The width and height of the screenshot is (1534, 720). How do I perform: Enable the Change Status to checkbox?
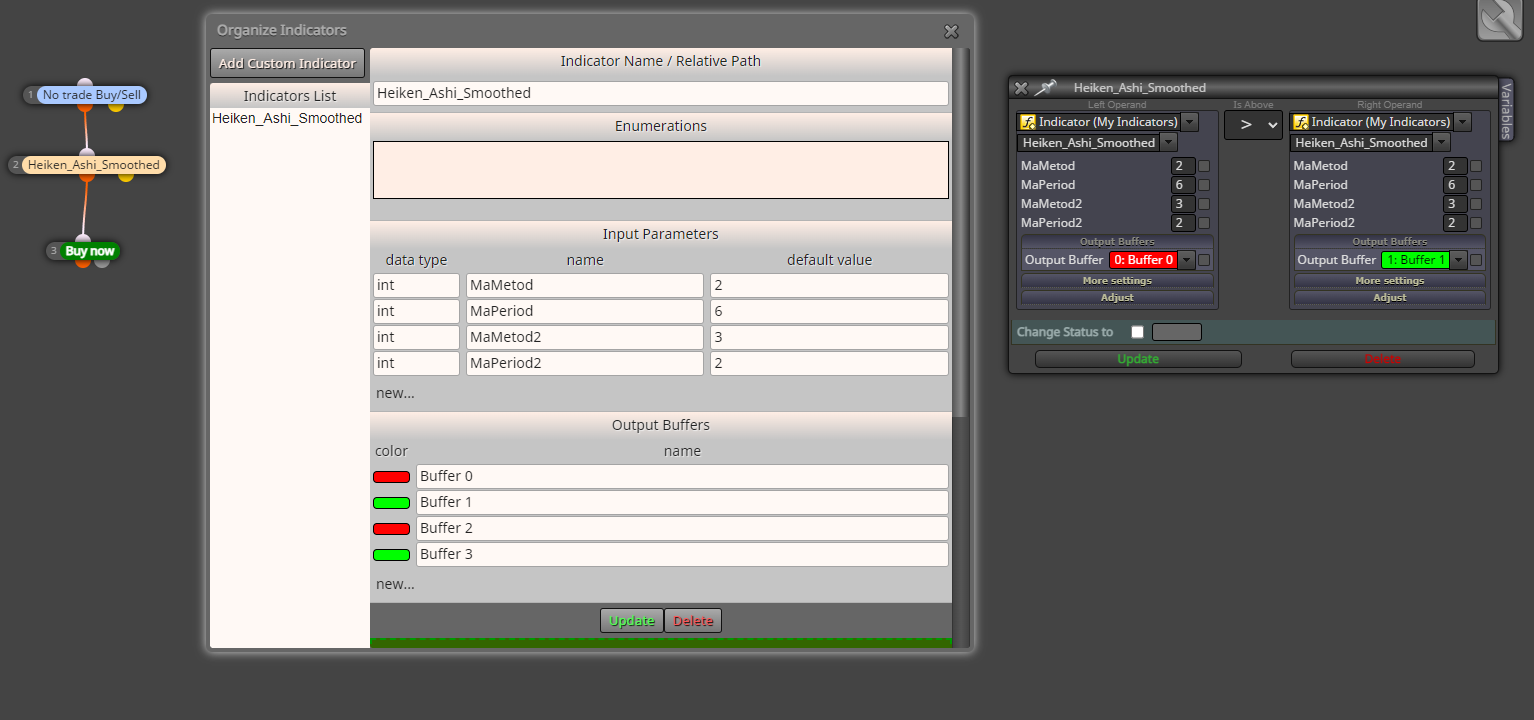point(1137,332)
